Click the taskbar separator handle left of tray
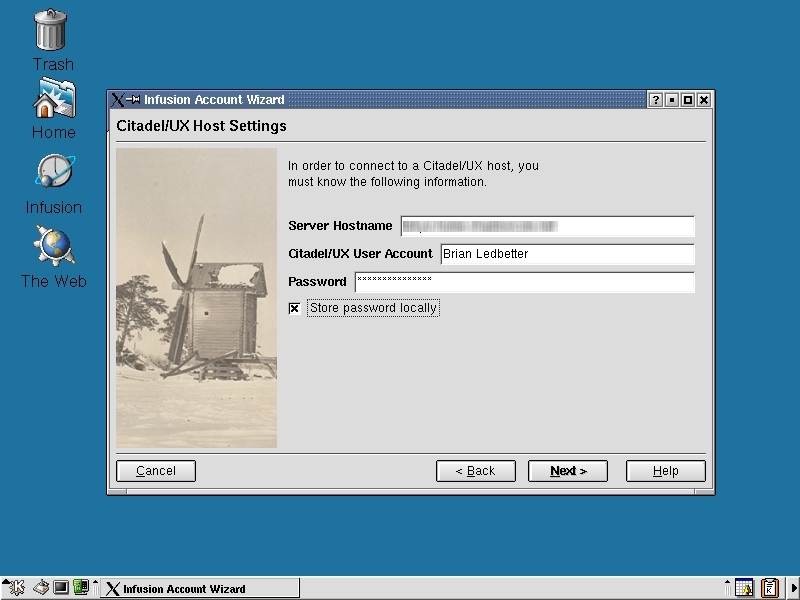Viewport: 800px width, 600px height. [x=728, y=588]
